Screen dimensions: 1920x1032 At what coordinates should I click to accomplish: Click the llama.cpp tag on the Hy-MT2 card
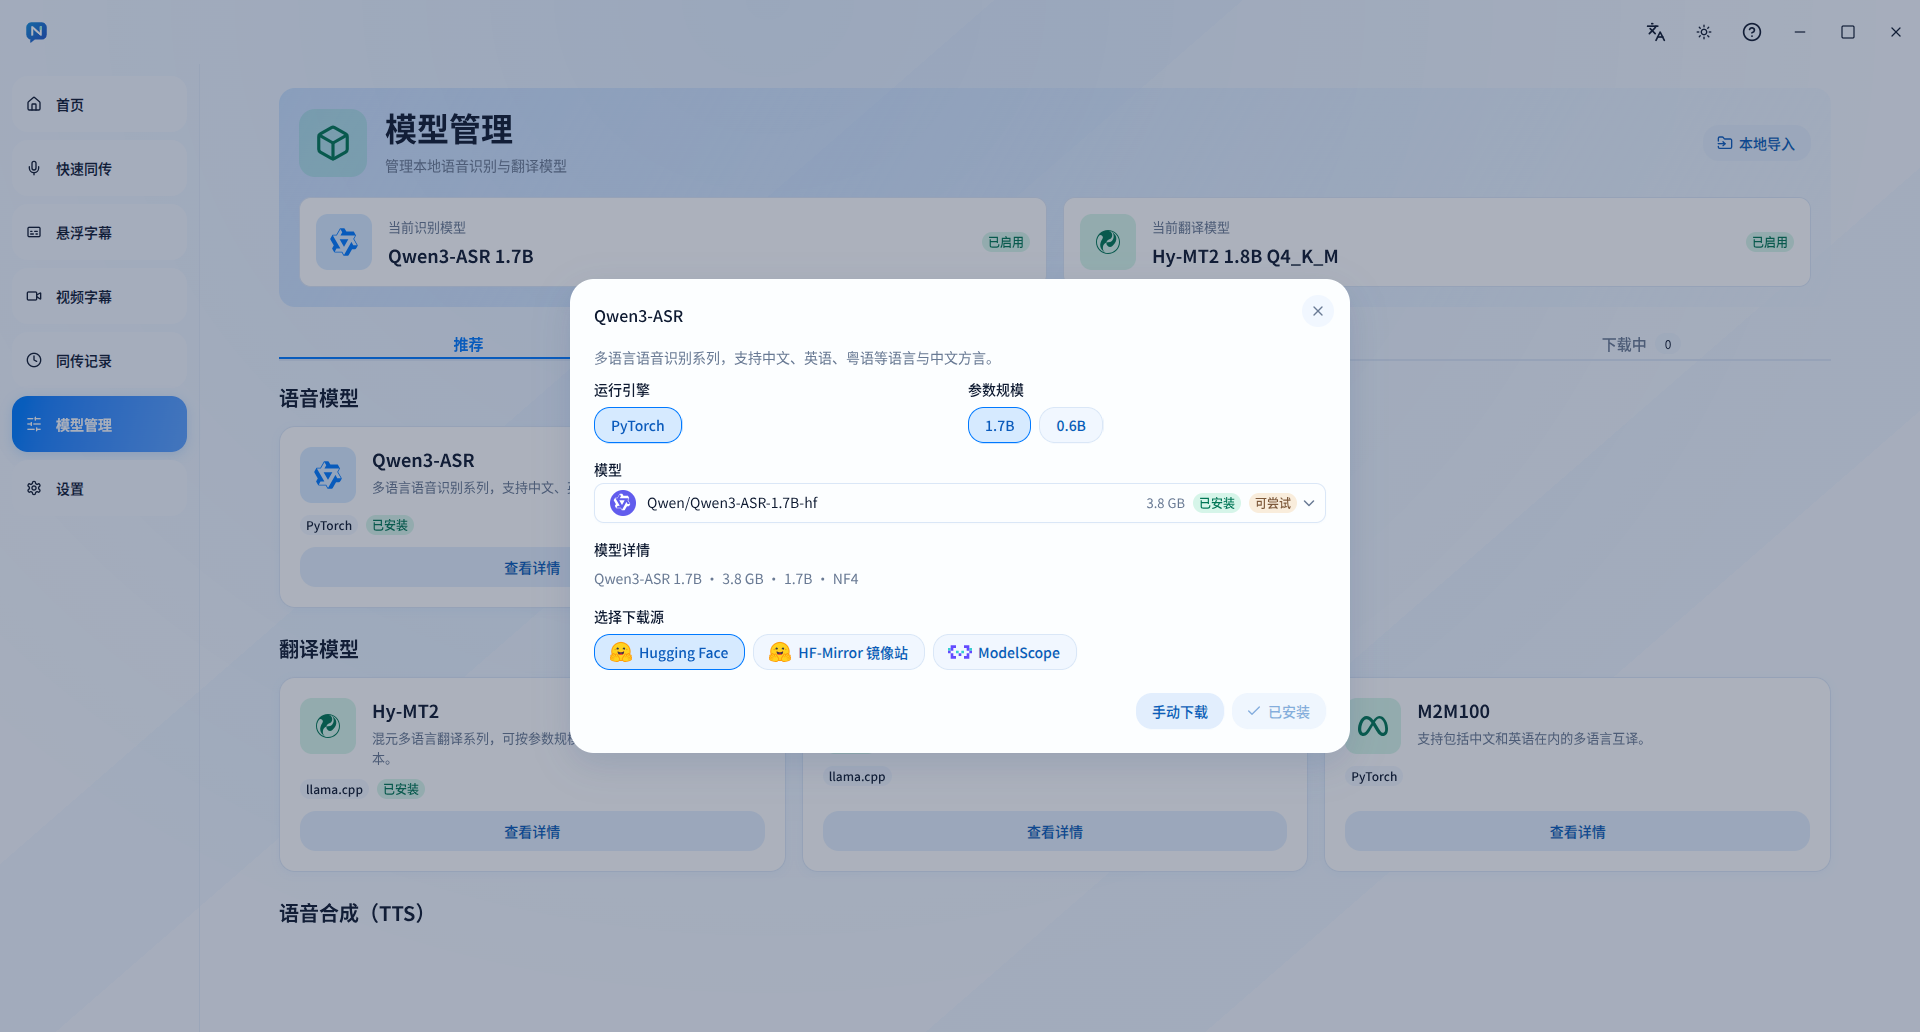tap(334, 789)
